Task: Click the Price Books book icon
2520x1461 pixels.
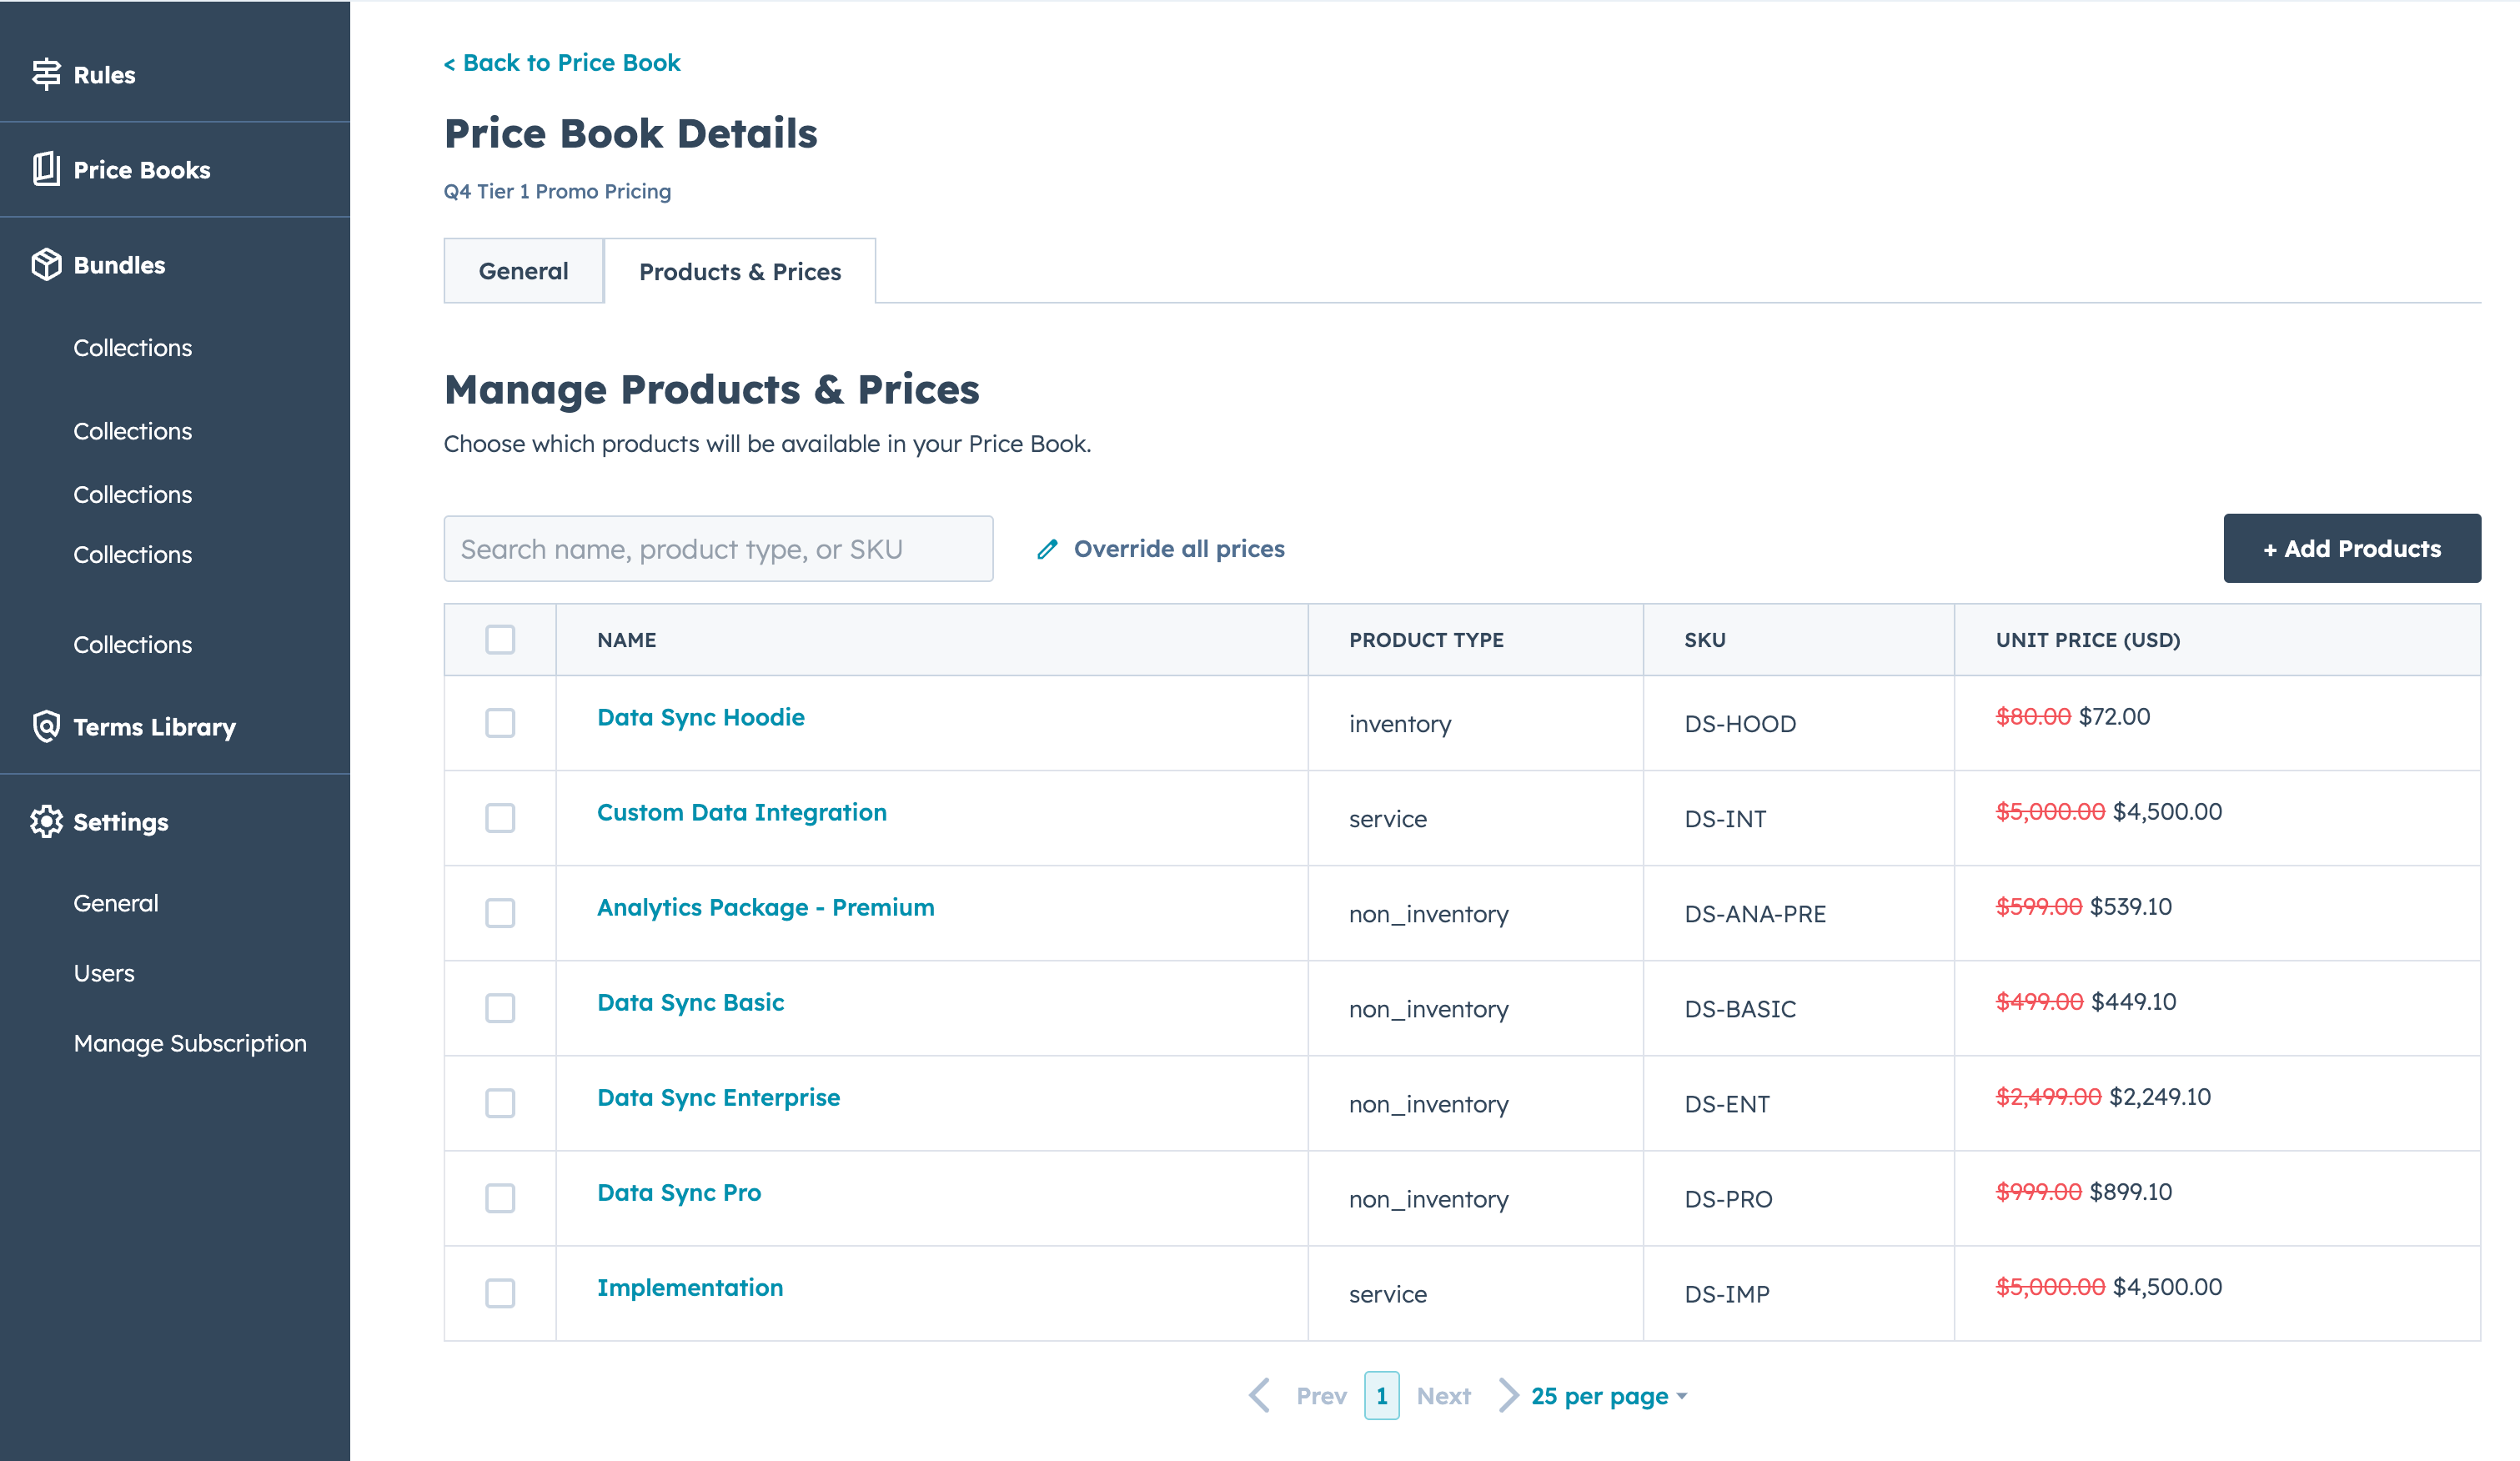Action: tap(46, 169)
